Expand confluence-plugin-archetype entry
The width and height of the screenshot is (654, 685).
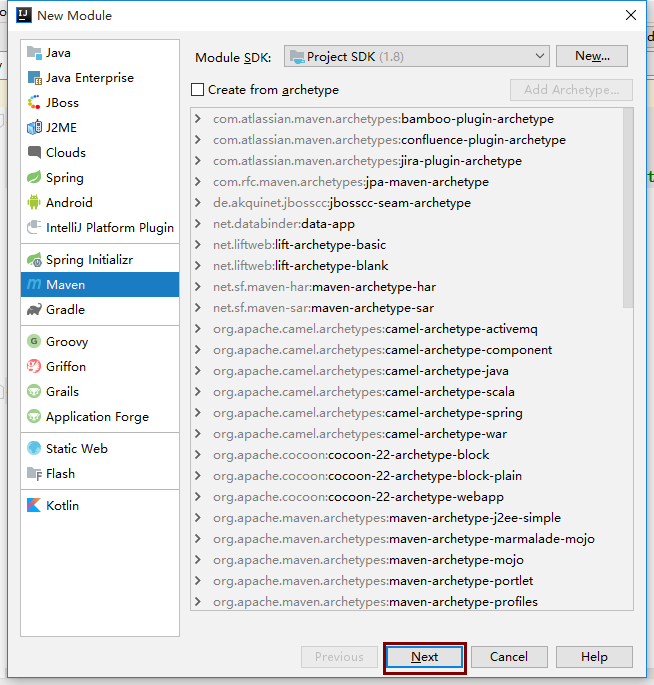point(198,140)
